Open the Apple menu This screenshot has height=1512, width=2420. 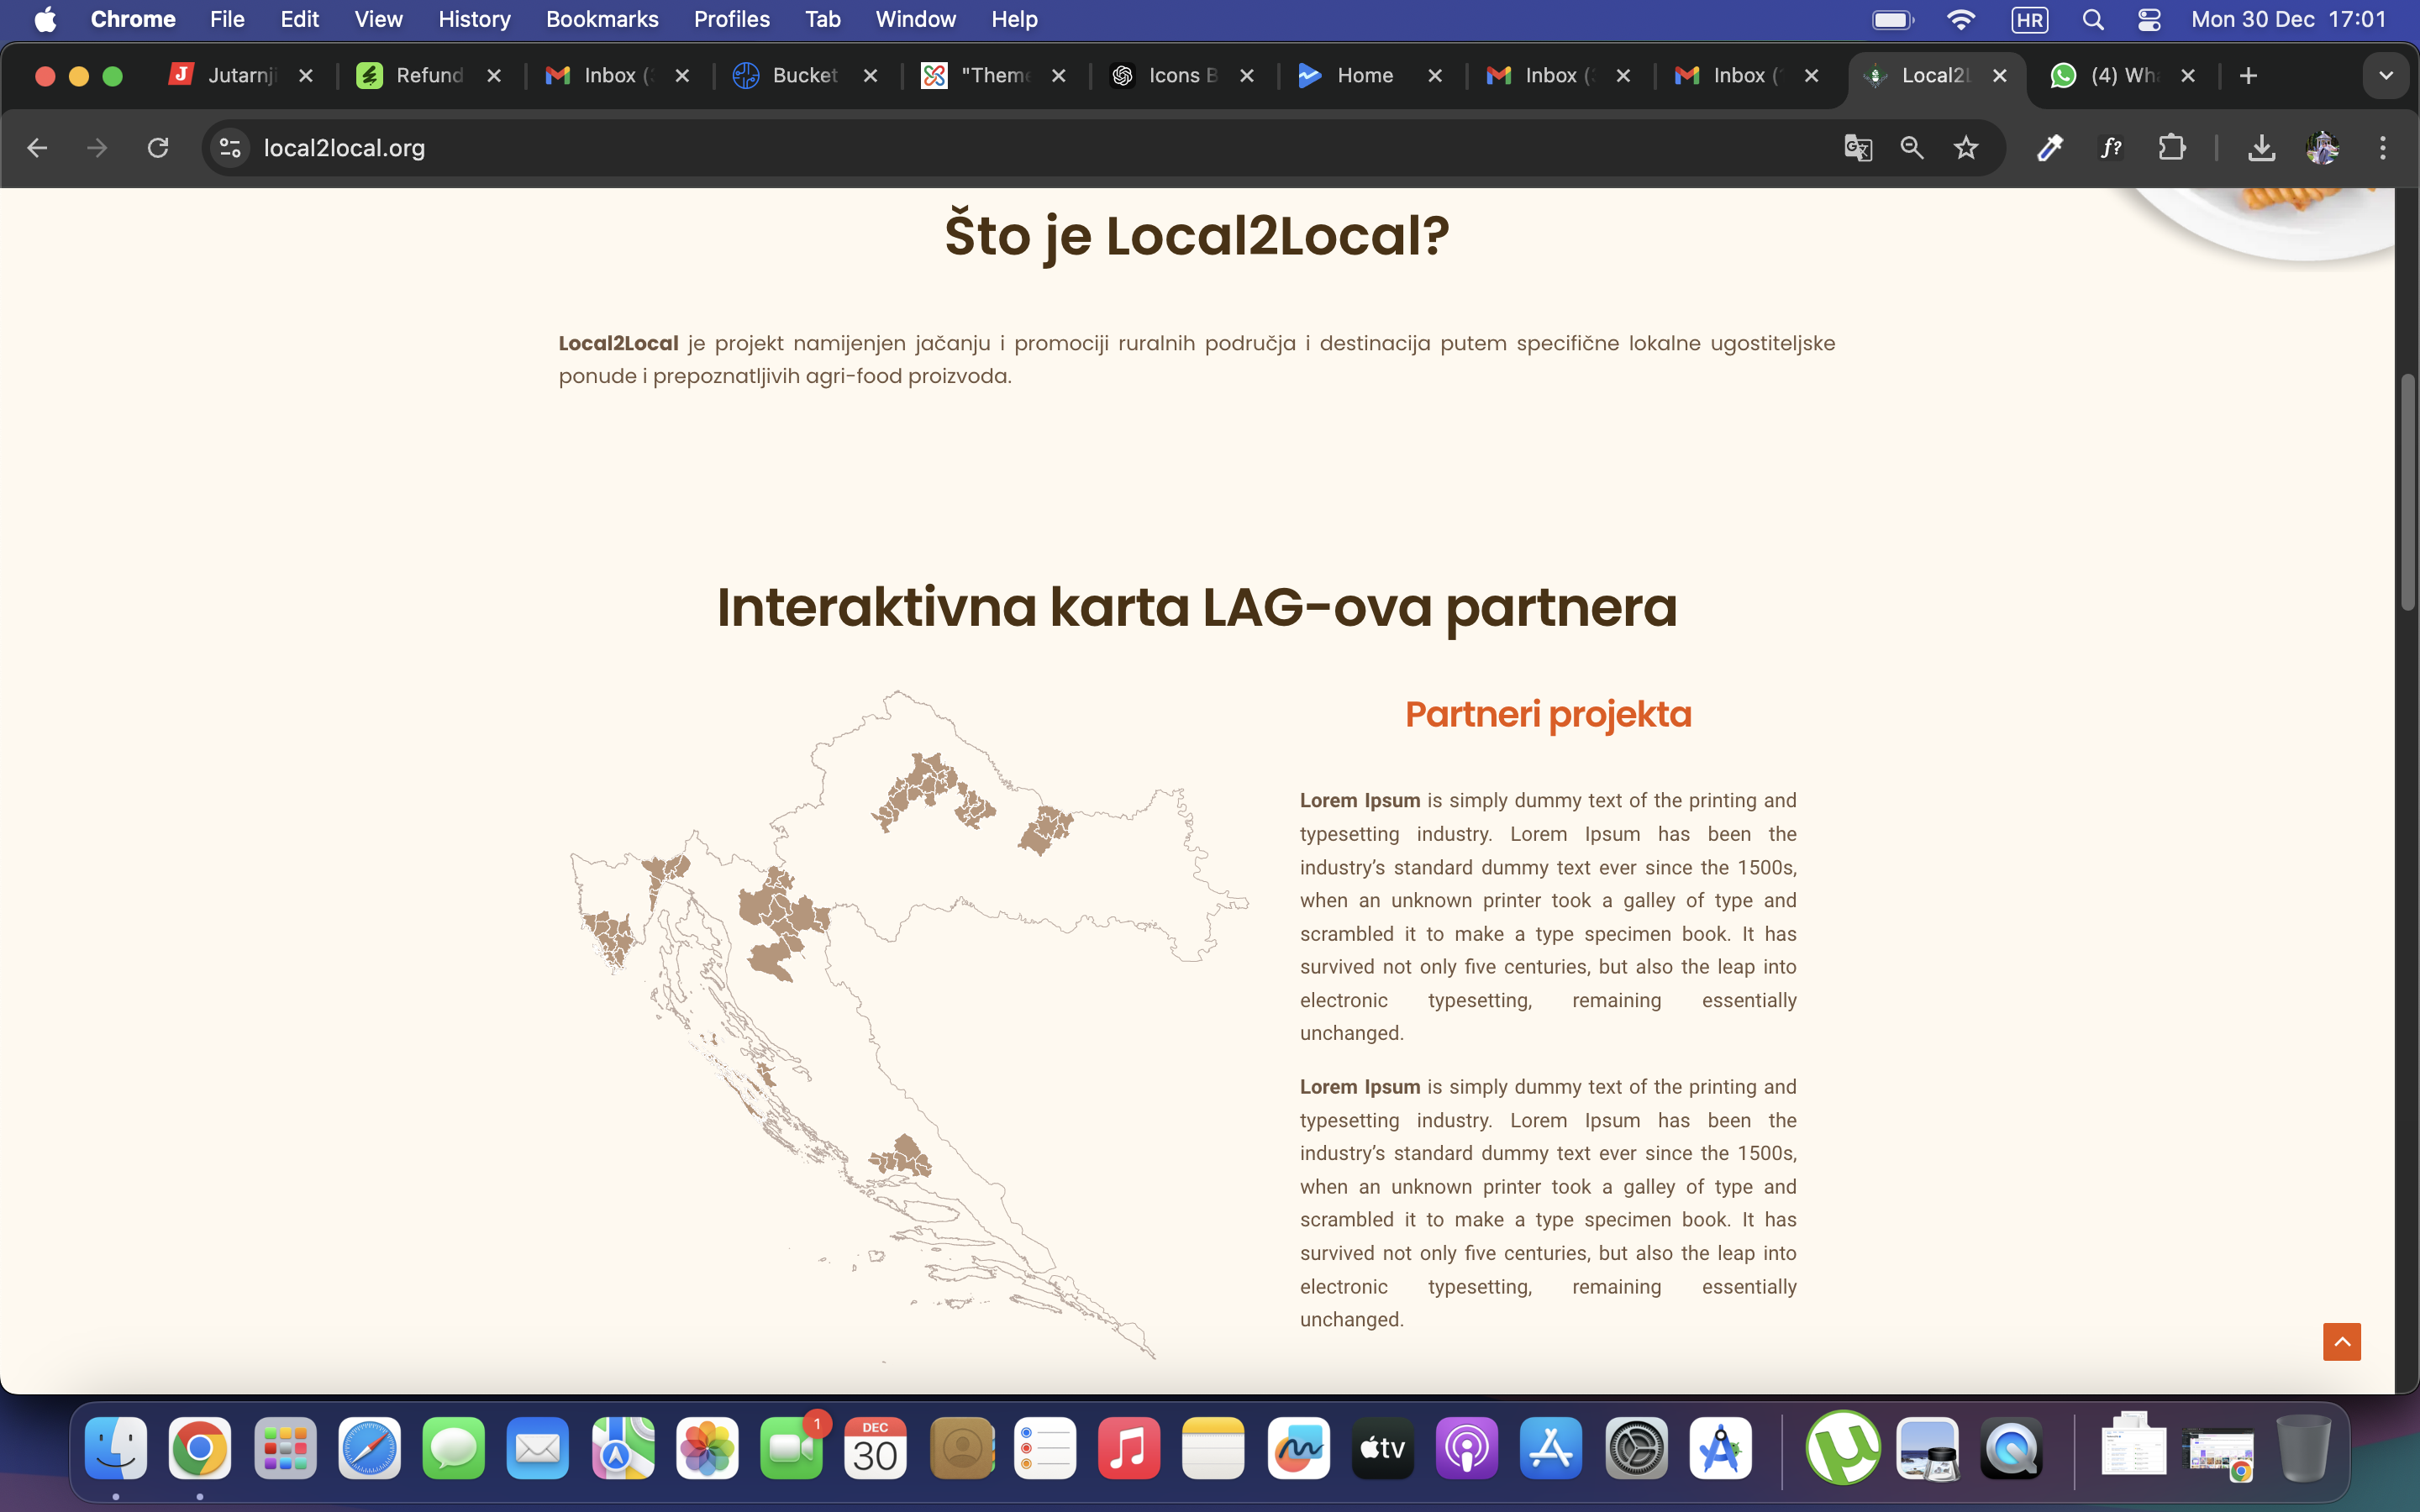[x=45, y=19]
